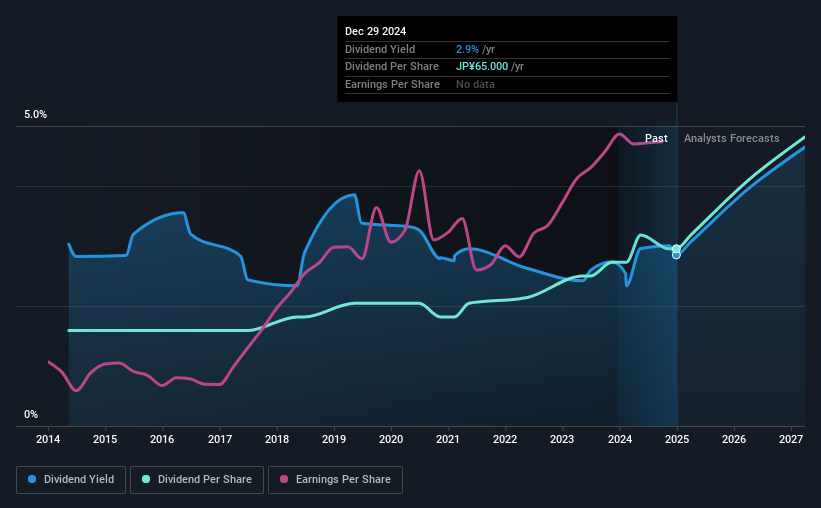This screenshot has width=821, height=508.
Task: Select the 2016 x-axis label
Action: [x=162, y=439]
